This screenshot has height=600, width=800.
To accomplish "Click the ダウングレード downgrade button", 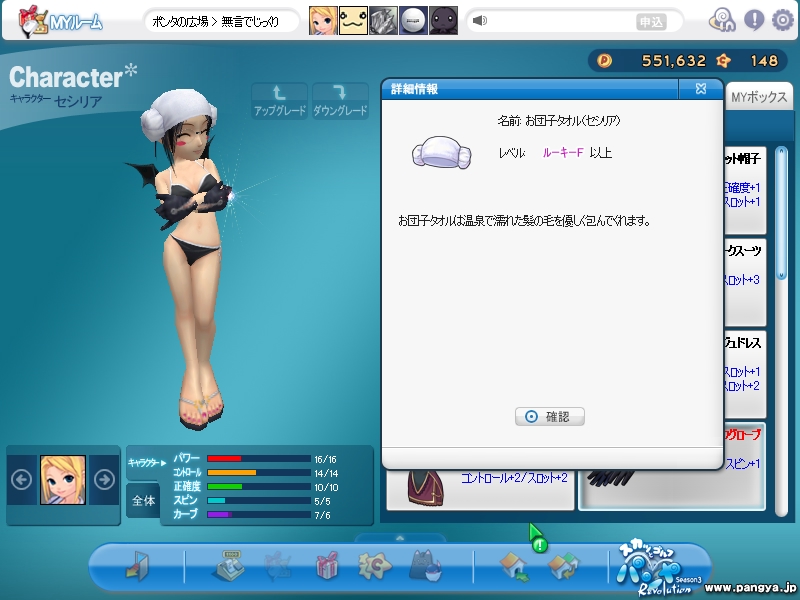I will point(340,101).
